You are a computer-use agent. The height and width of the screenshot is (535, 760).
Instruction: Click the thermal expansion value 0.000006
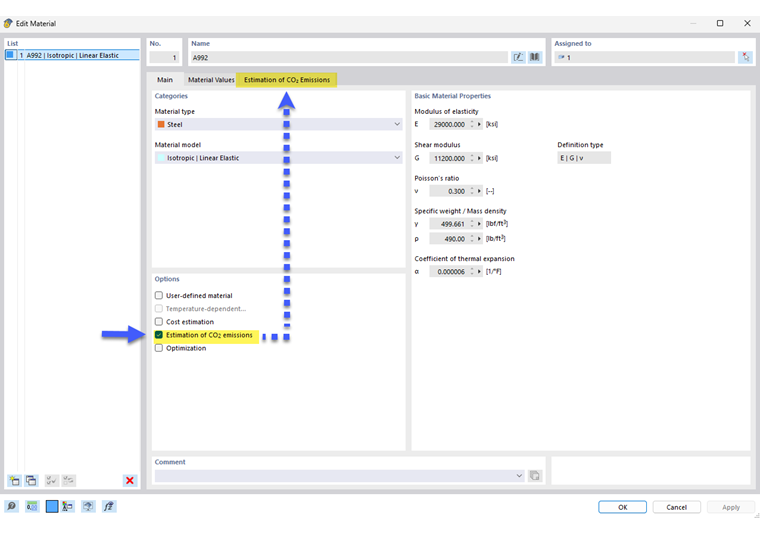(x=449, y=272)
